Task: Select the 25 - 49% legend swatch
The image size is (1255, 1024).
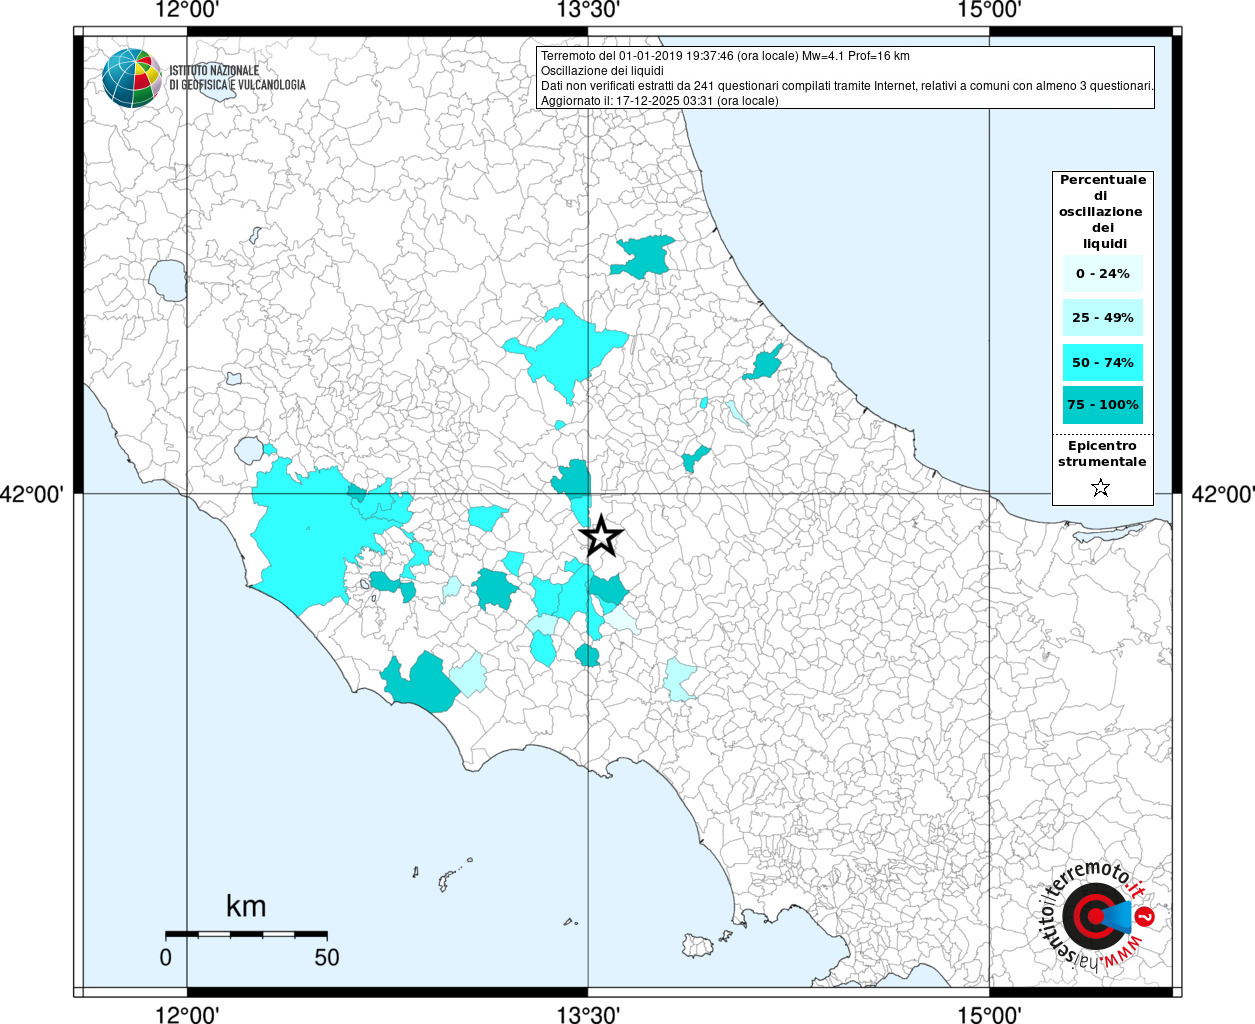Action: click(1102, 318)
